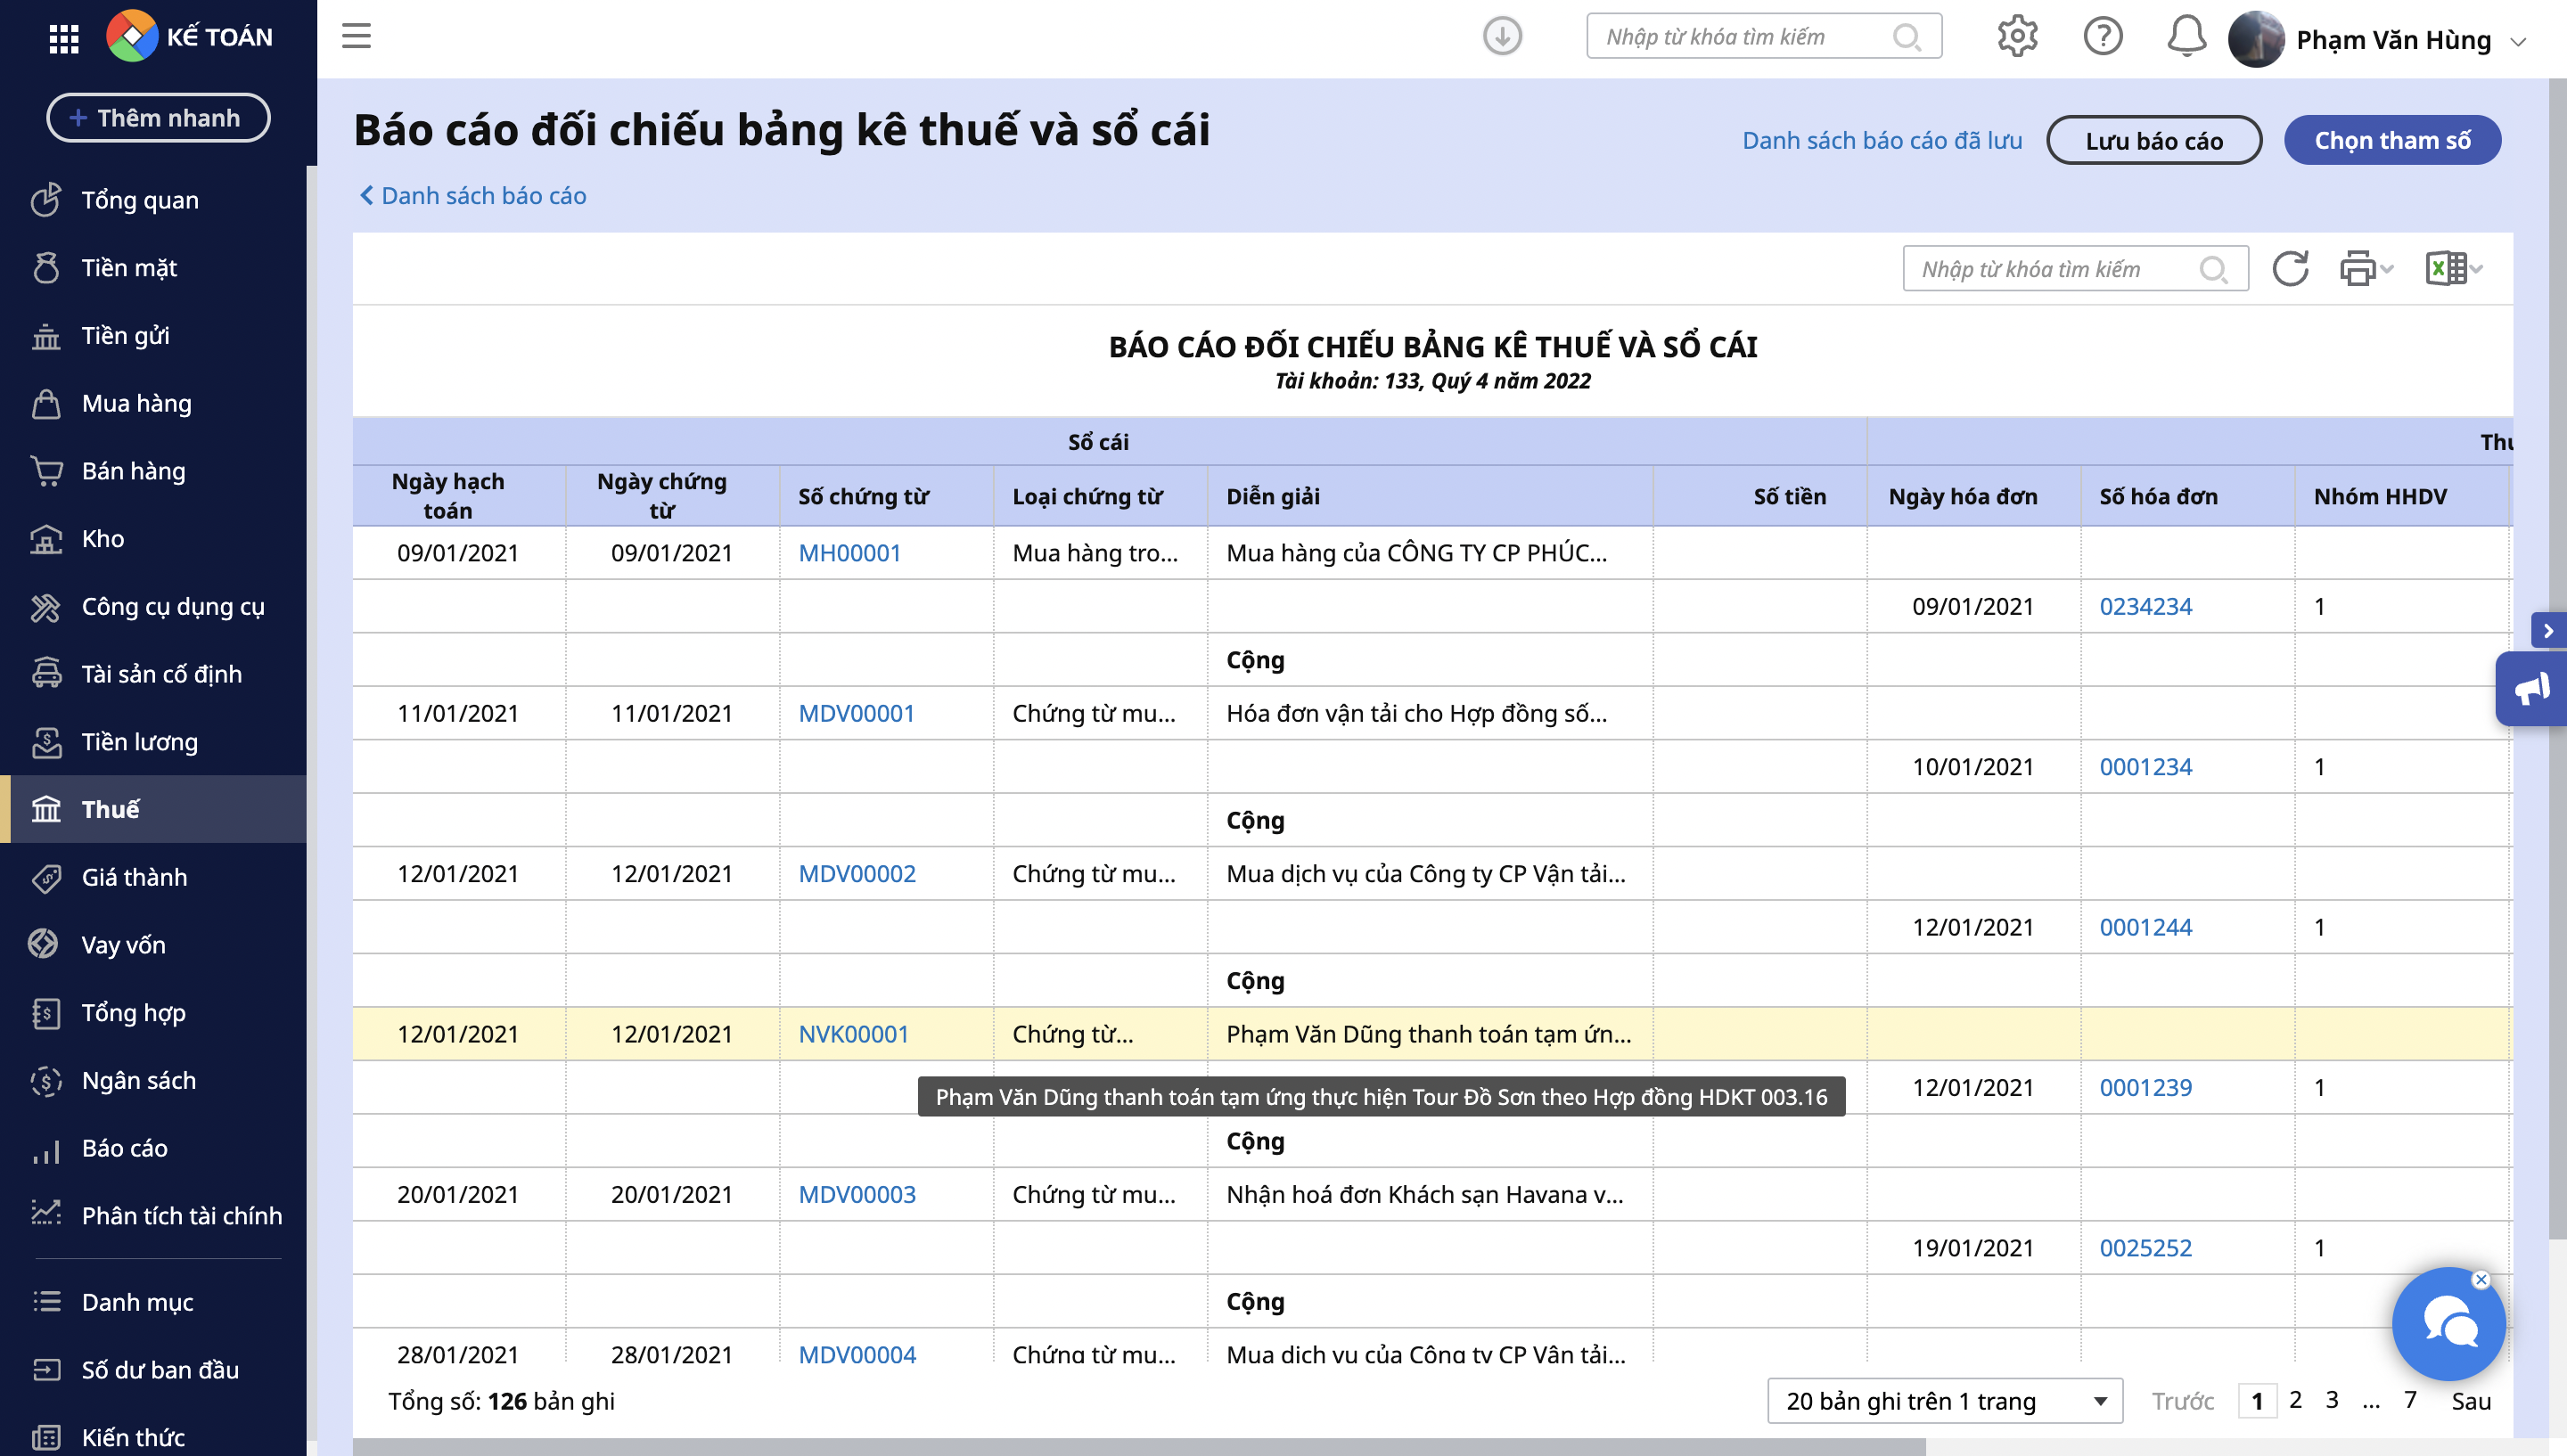
Task: Click the Chọn tham số button
Action: pos(2391,140)
